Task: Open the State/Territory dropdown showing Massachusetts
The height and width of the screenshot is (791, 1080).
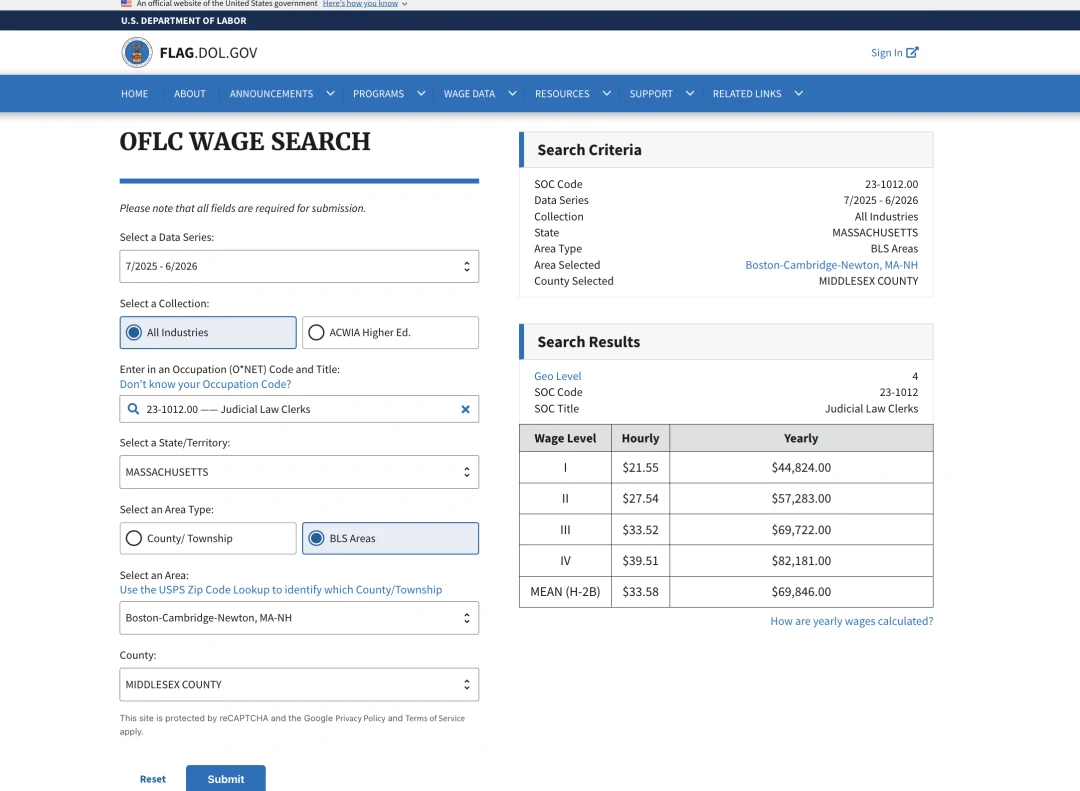Action: pos(299,472)
